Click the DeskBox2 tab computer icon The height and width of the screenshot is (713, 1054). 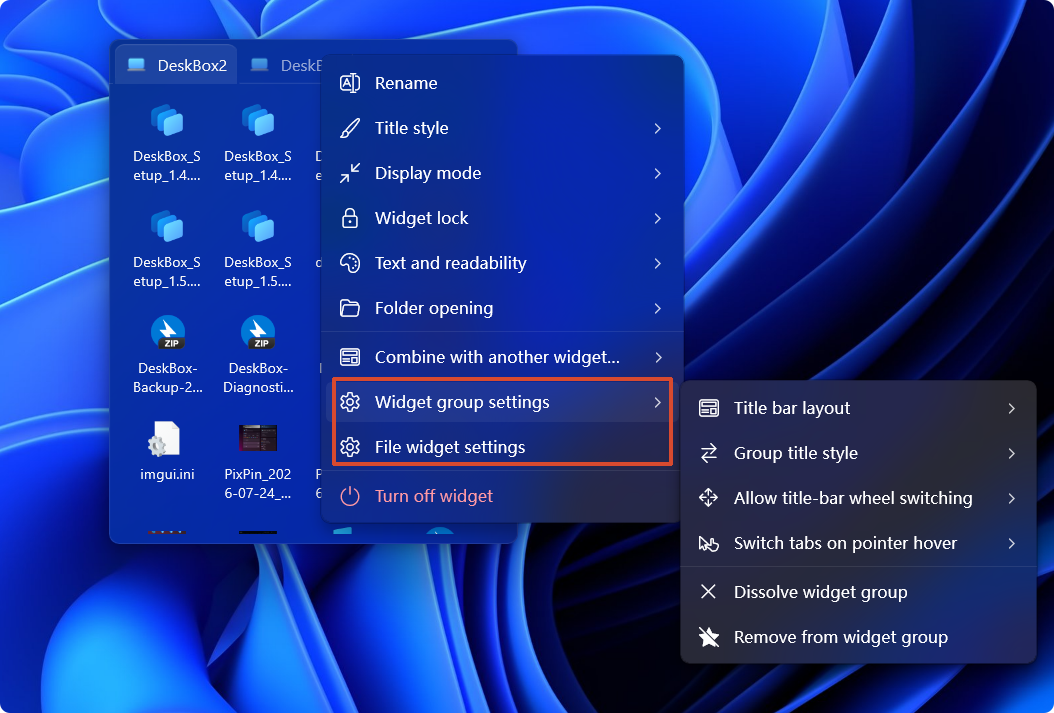coord(136,65)
